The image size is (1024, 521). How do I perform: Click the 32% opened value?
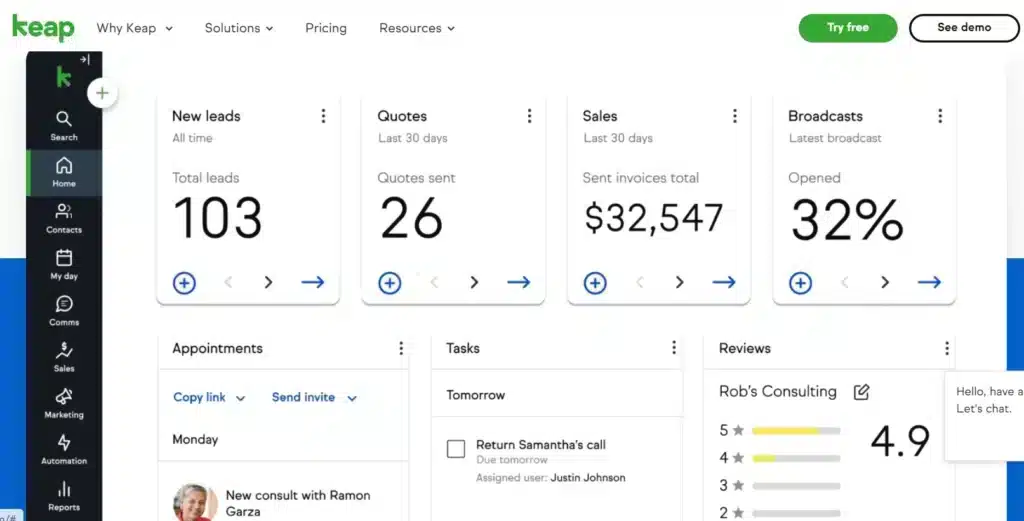coord(847,219)
